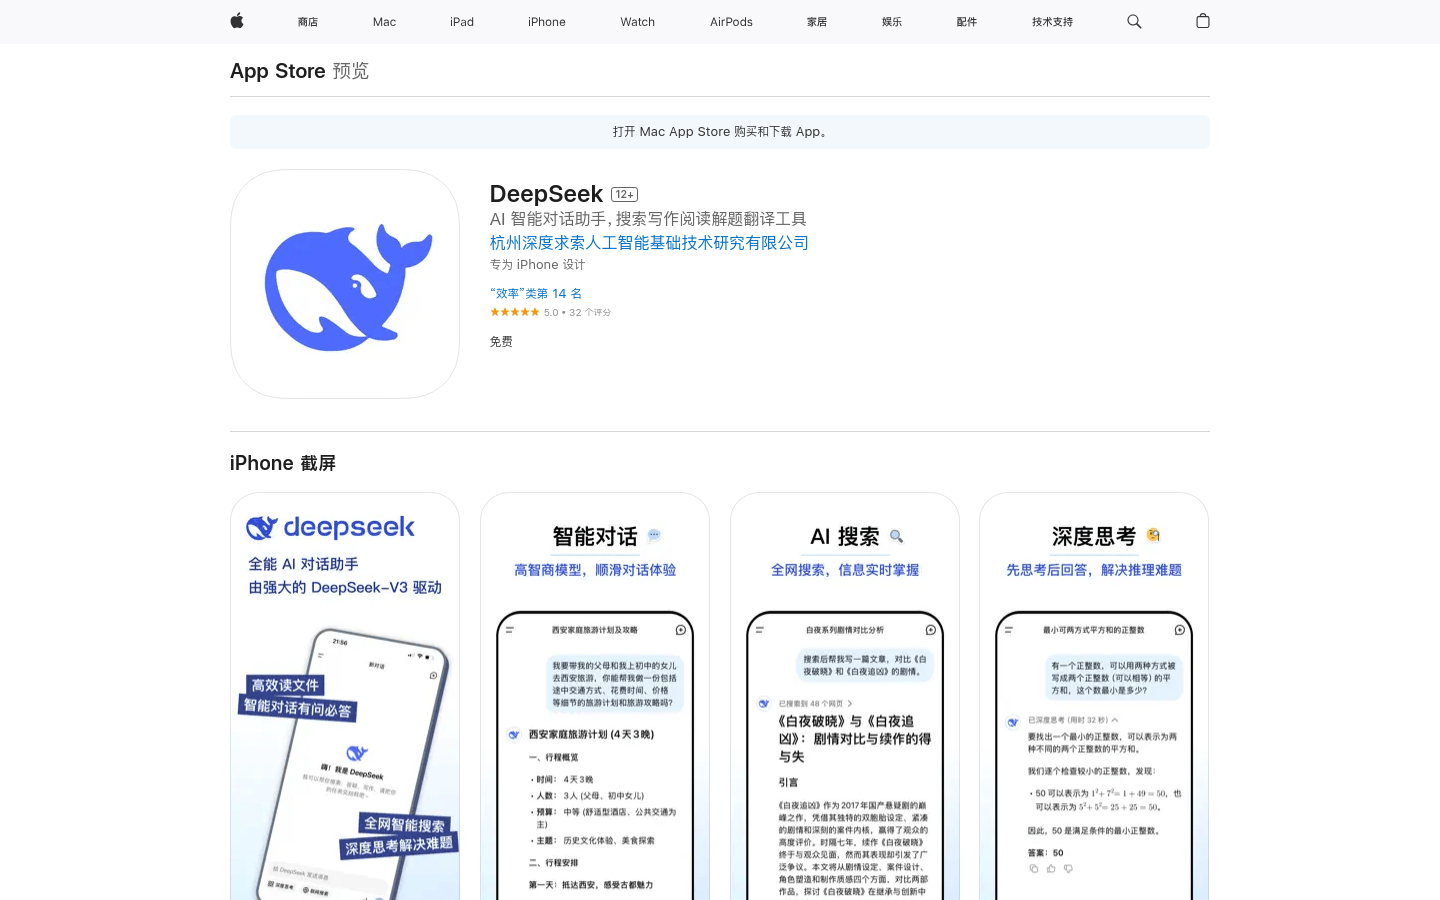Open the 商店 menu item

(x=308, y=22)
